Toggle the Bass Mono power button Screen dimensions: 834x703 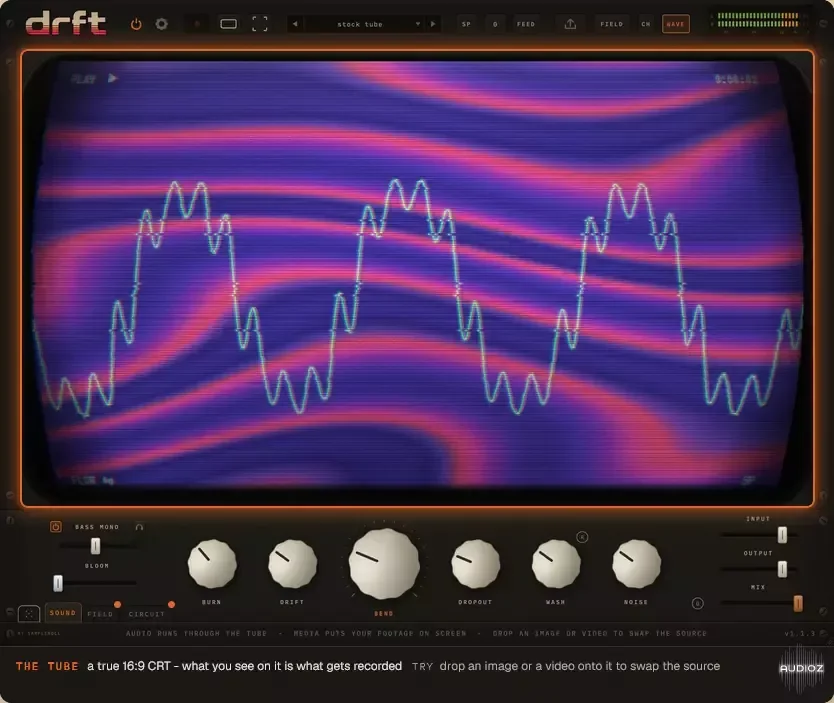tap(55, 526)
